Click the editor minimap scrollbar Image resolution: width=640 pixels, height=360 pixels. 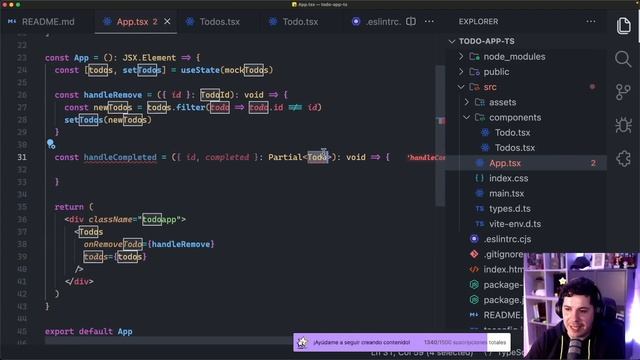point(440,135)
